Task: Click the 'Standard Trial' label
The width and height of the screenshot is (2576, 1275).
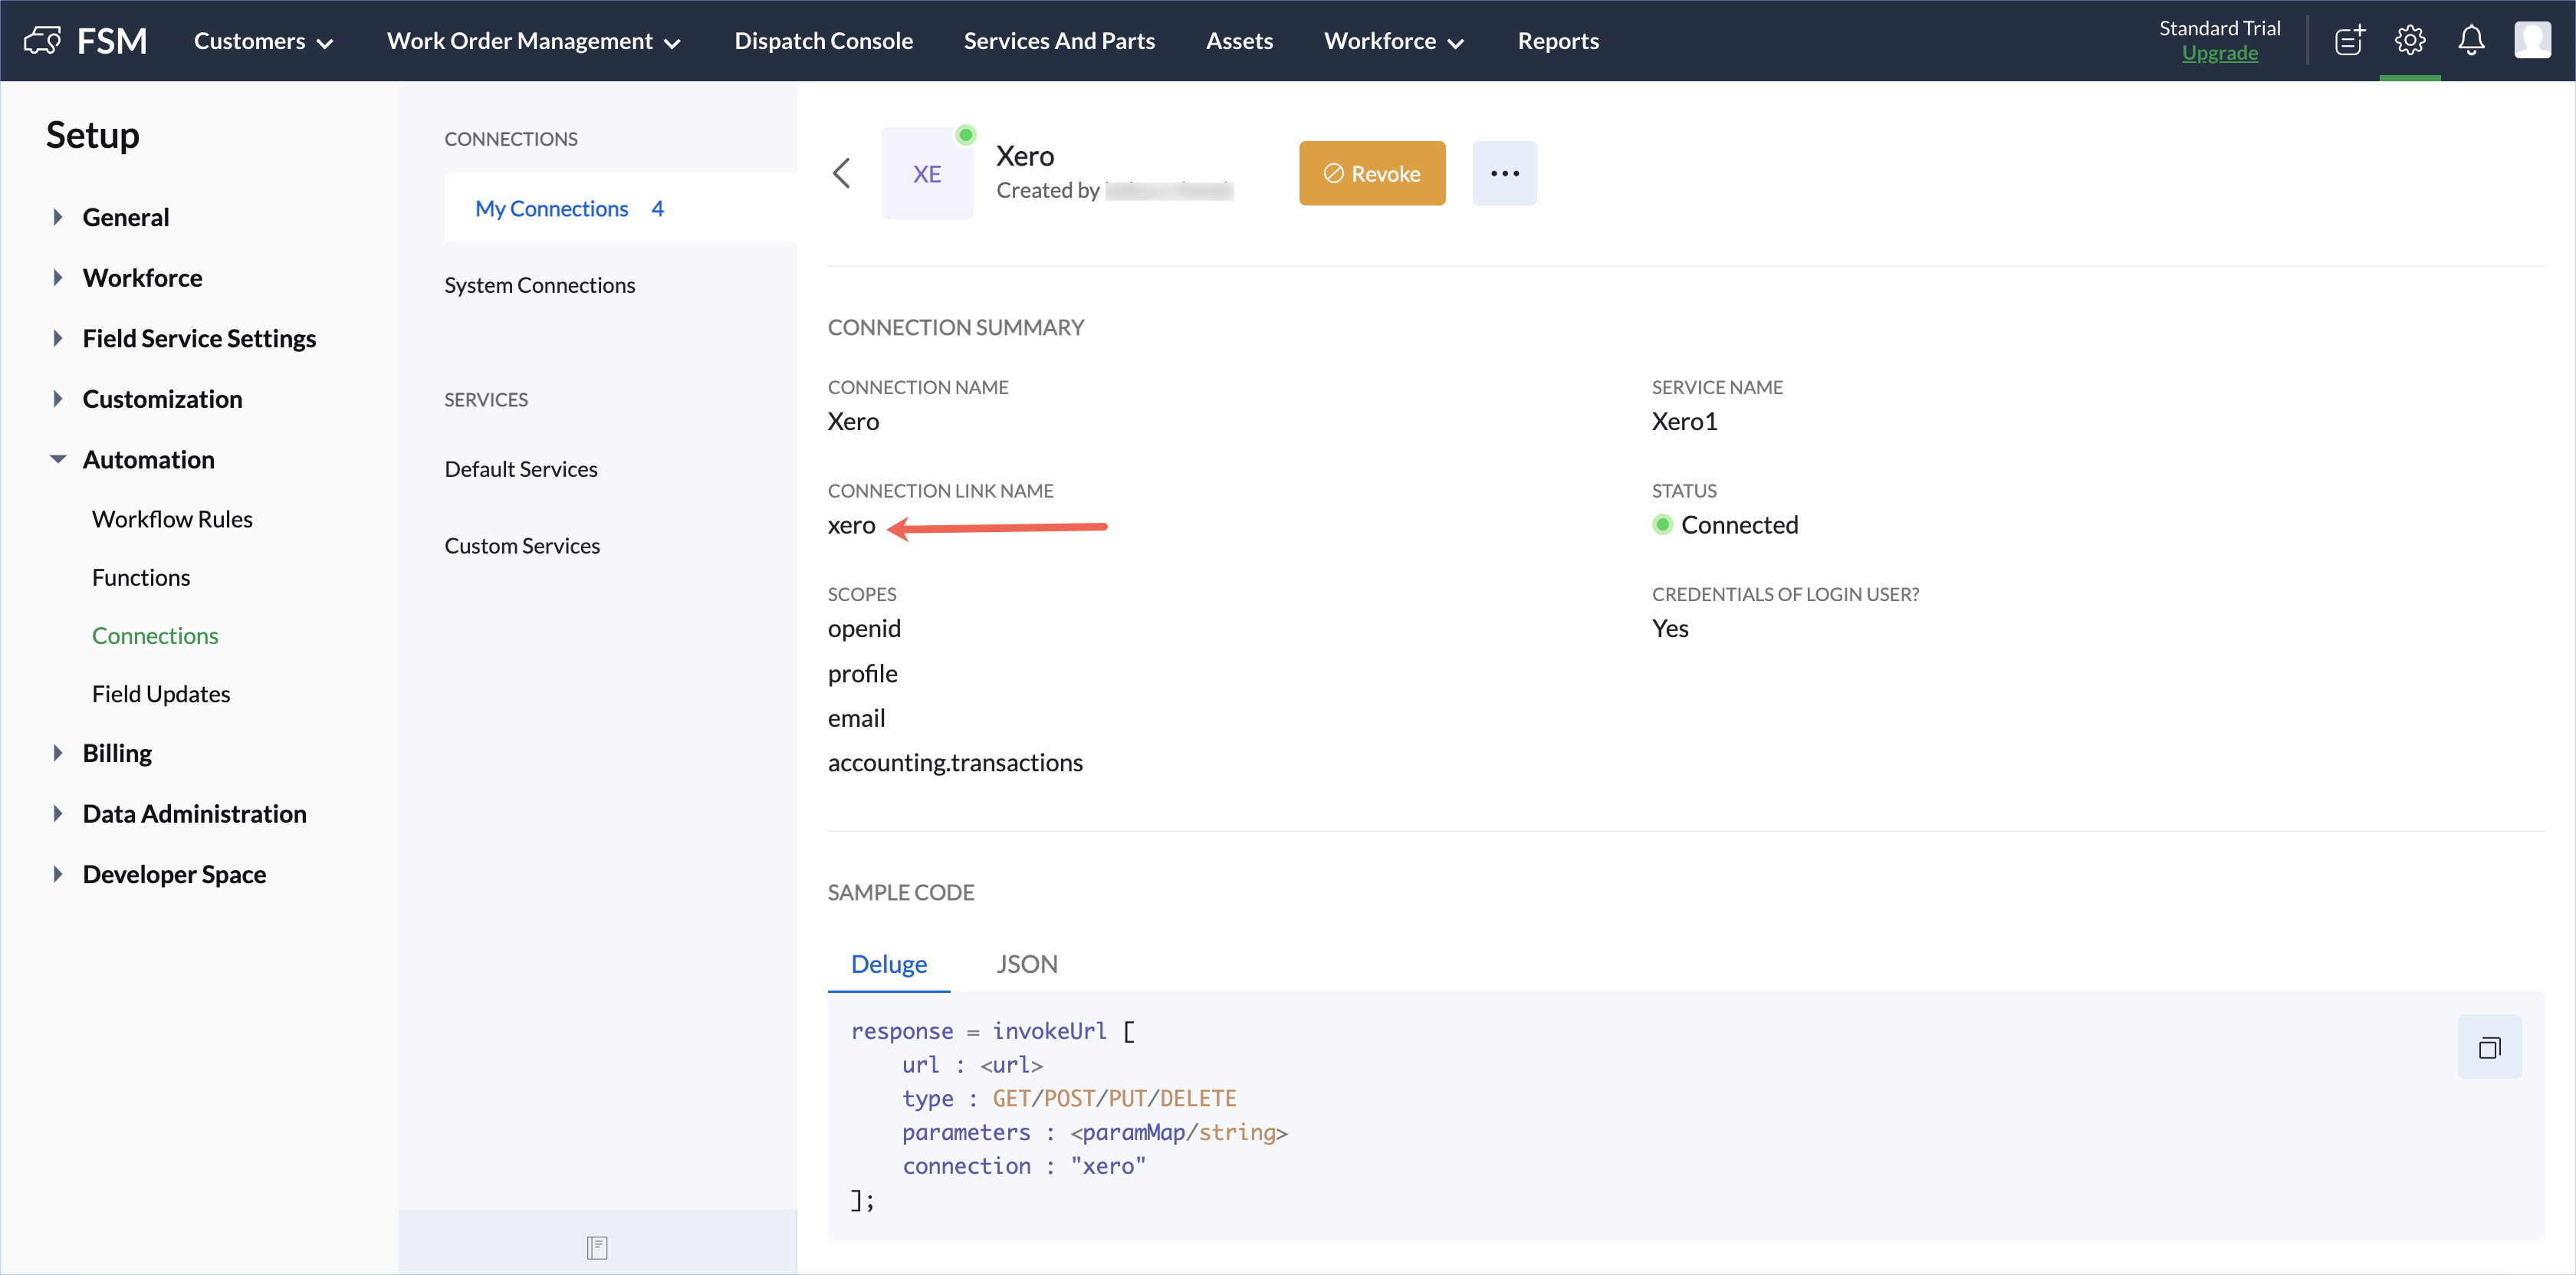Action: pyautogui.click(x=2219, y=28)
